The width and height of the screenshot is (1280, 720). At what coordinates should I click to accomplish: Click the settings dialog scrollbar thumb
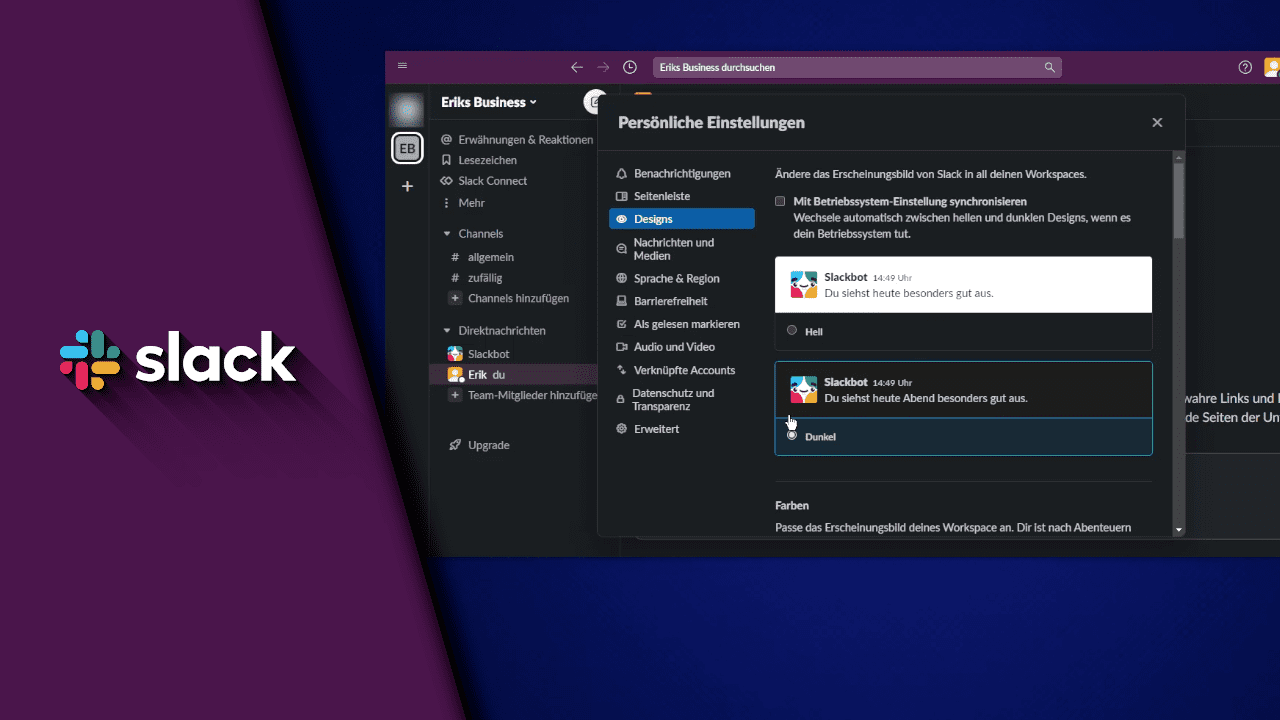tap(1179, 200)
